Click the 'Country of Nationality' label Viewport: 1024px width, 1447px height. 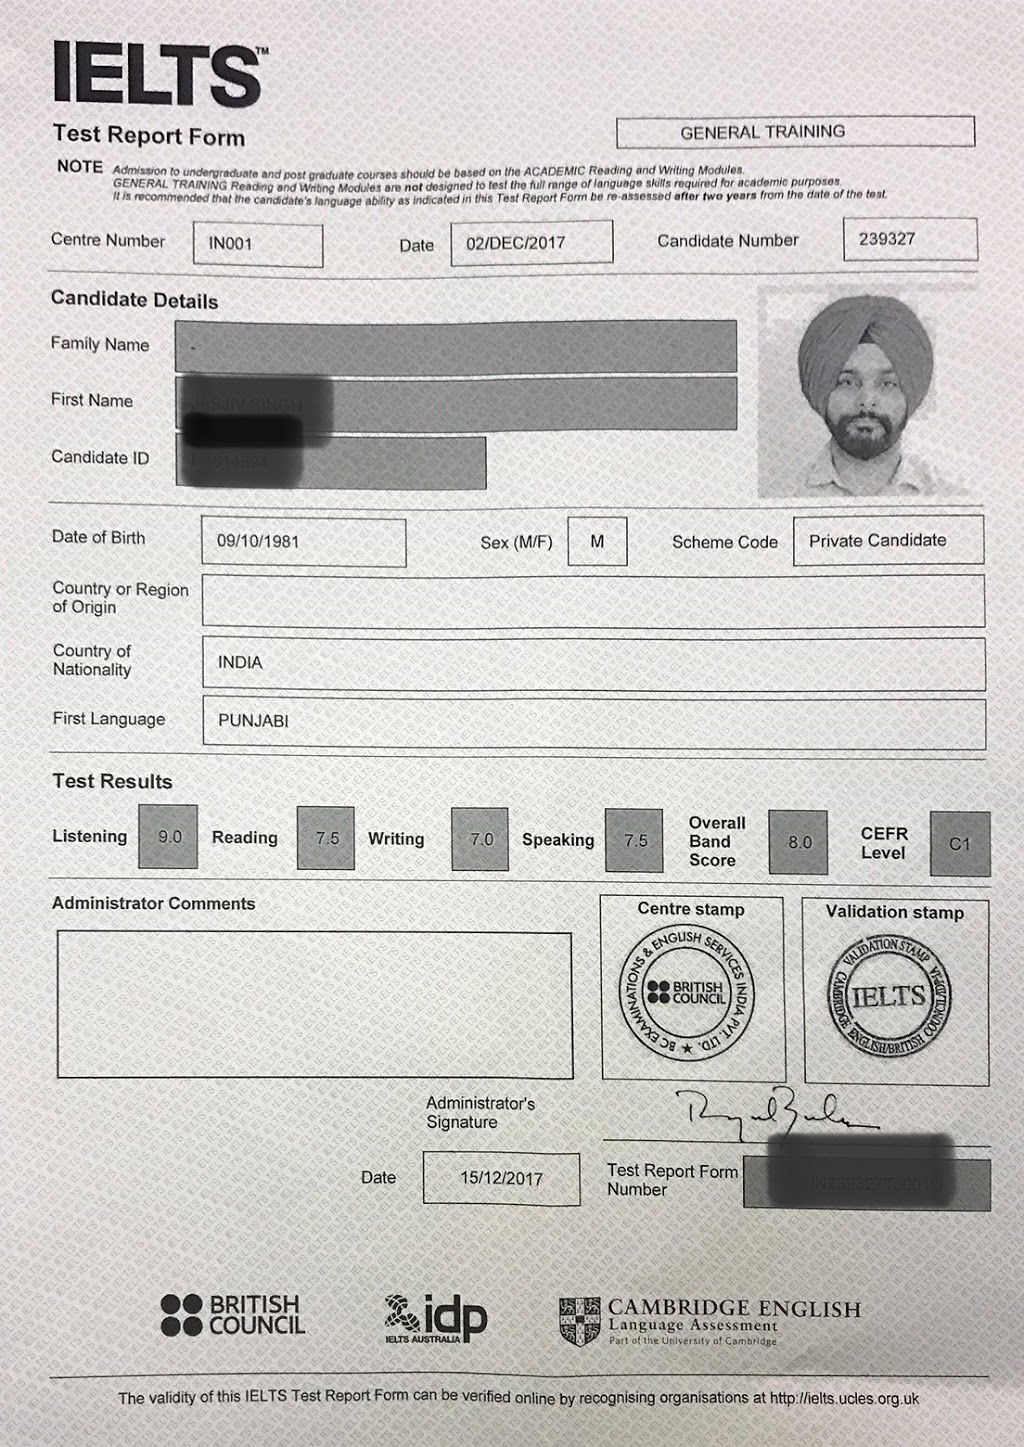[x=92, y=660]
